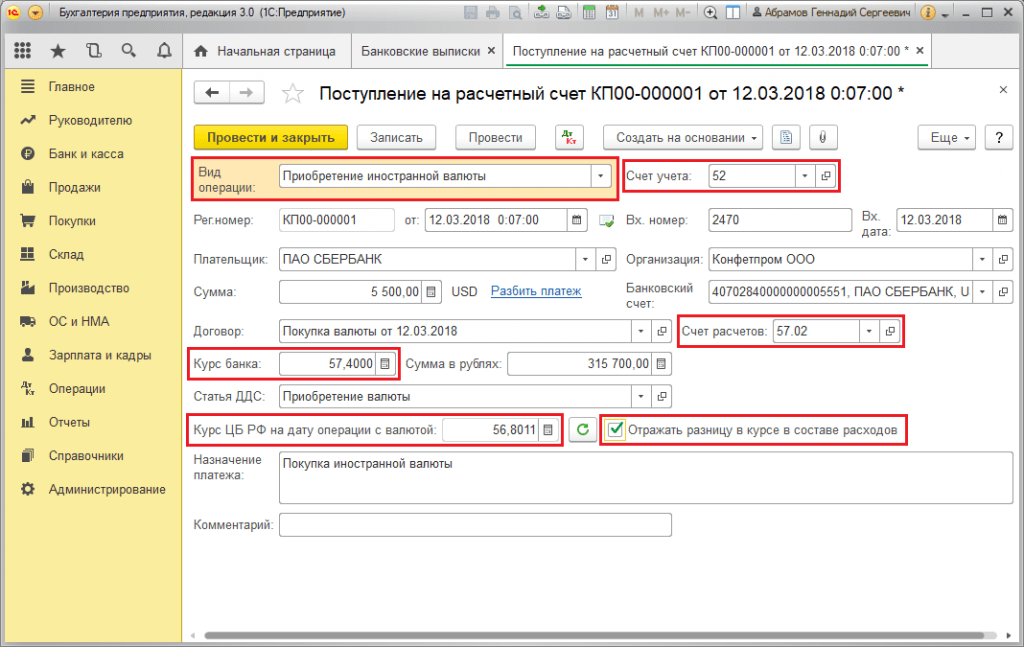Image resolution: width=1024 pixels, height=647 pixels.
Task: Toggle Отражать разницу в курсе checkbox
Action: click(615, 430)
